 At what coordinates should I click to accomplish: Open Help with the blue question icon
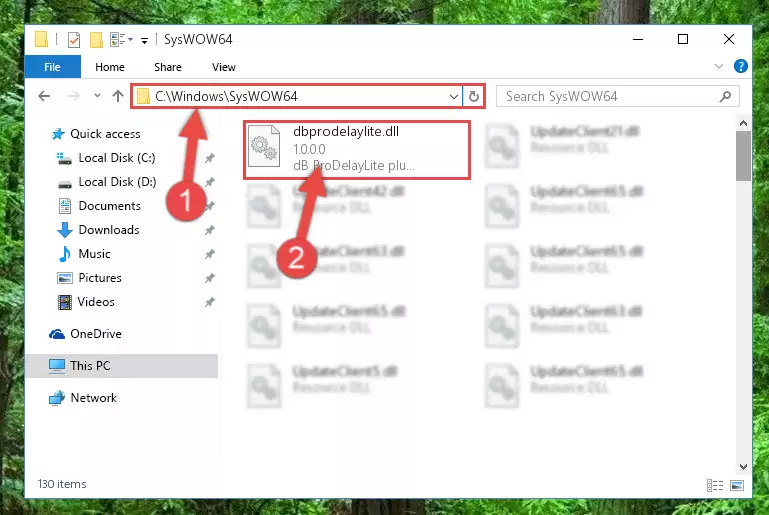(741, 66)
